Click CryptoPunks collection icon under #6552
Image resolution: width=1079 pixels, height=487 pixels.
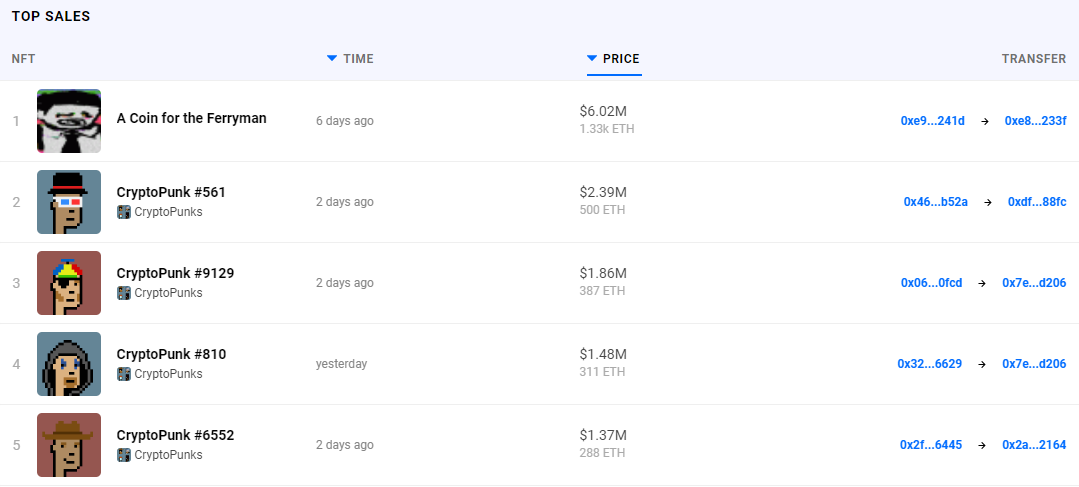pos(124,455)
